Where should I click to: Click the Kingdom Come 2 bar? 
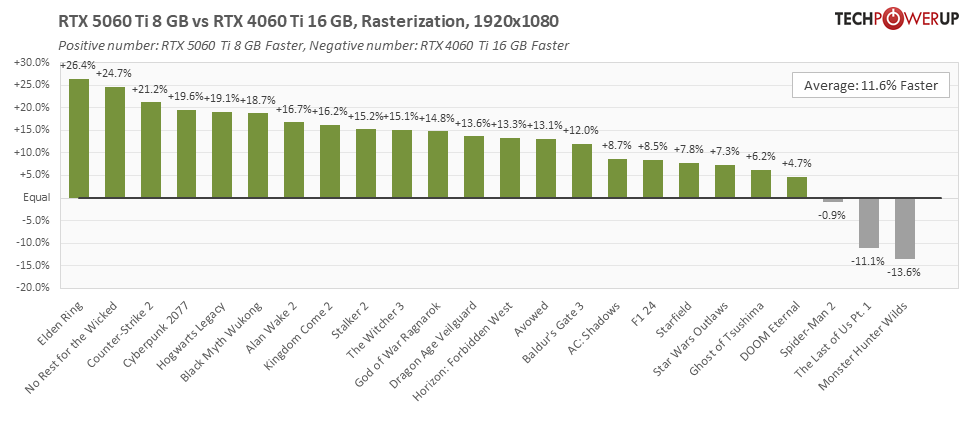coord(330,161)
